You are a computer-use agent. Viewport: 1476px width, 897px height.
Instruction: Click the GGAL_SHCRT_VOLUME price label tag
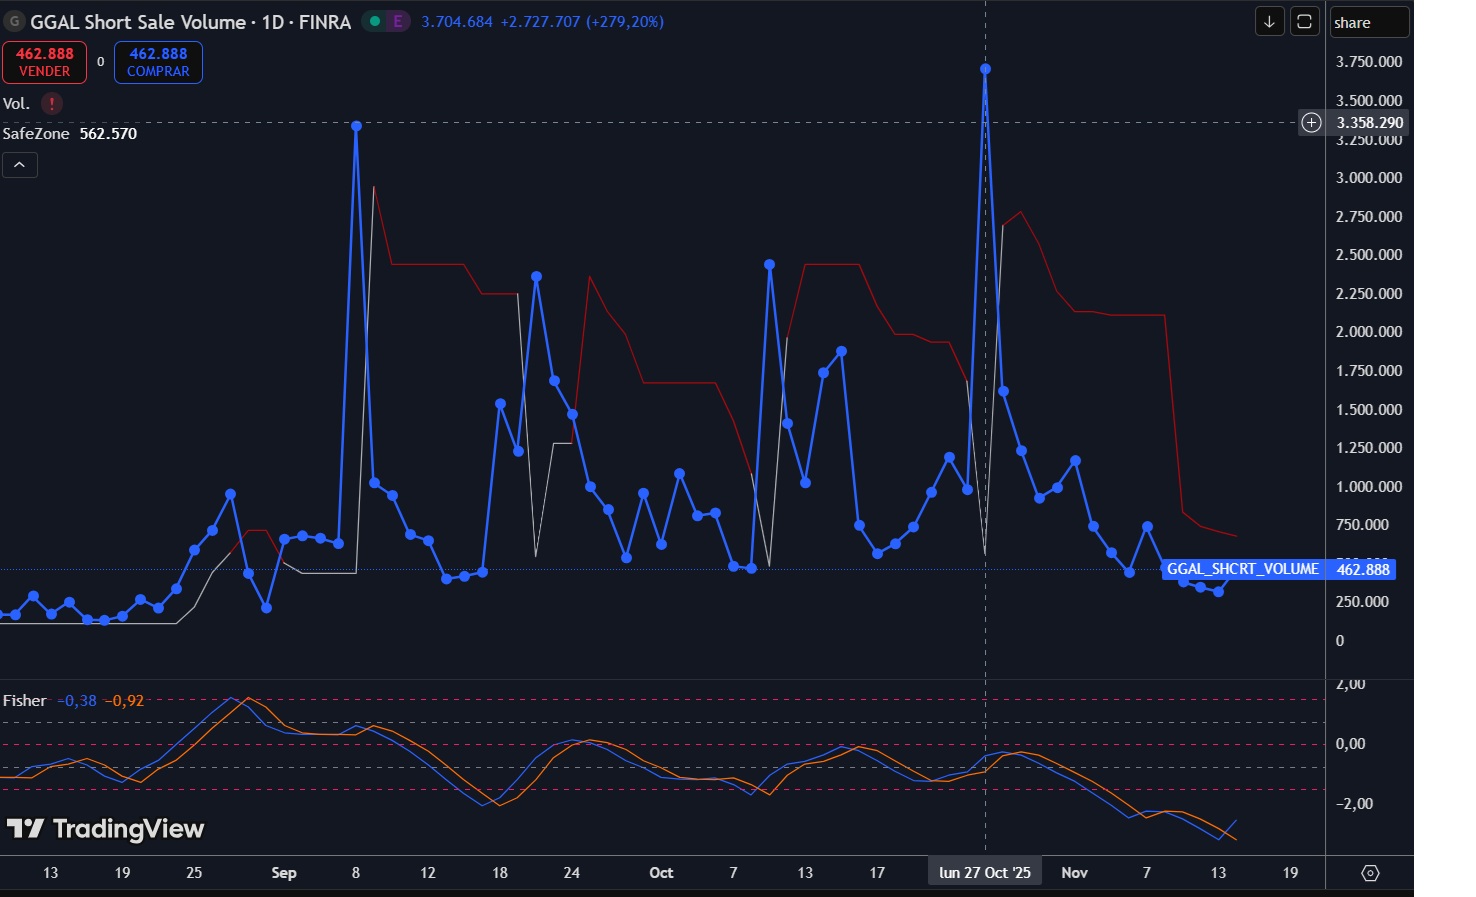tap(1242, 569)
